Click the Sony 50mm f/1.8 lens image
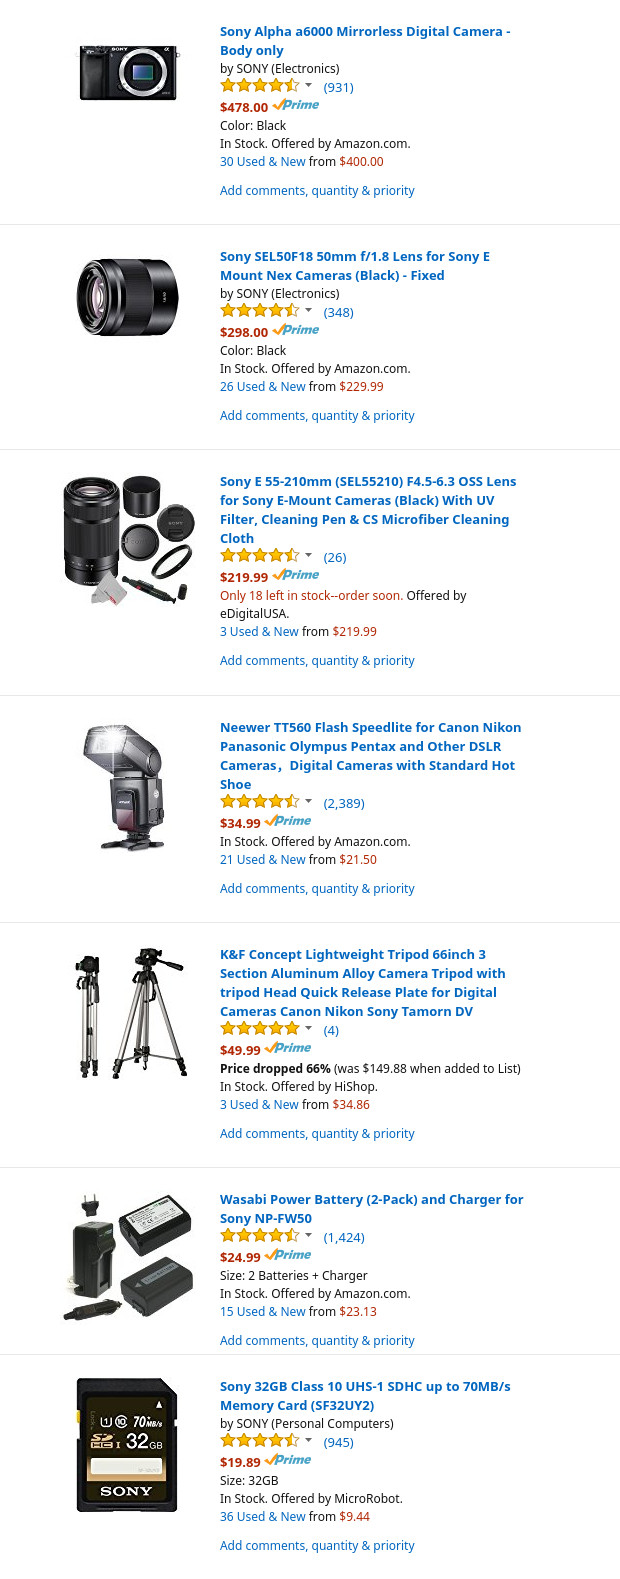This screenshot has height=1579, width=620. tap(128, 298)
